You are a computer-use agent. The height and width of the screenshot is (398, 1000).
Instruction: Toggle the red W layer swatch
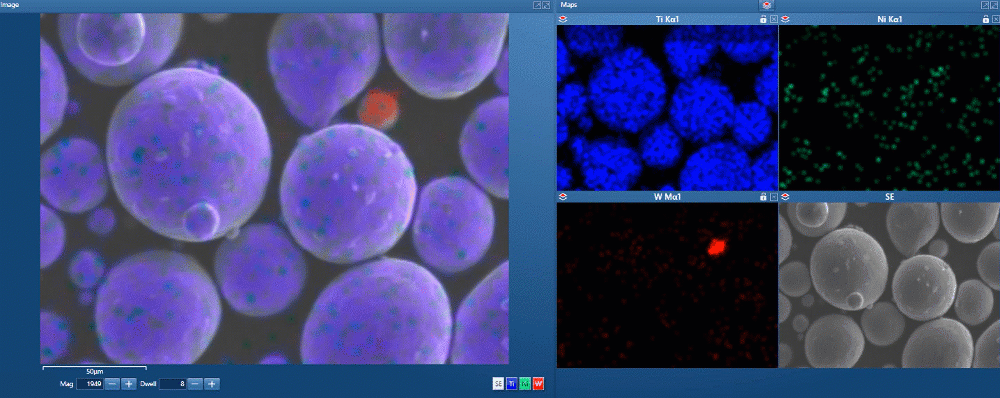(539, 383)
